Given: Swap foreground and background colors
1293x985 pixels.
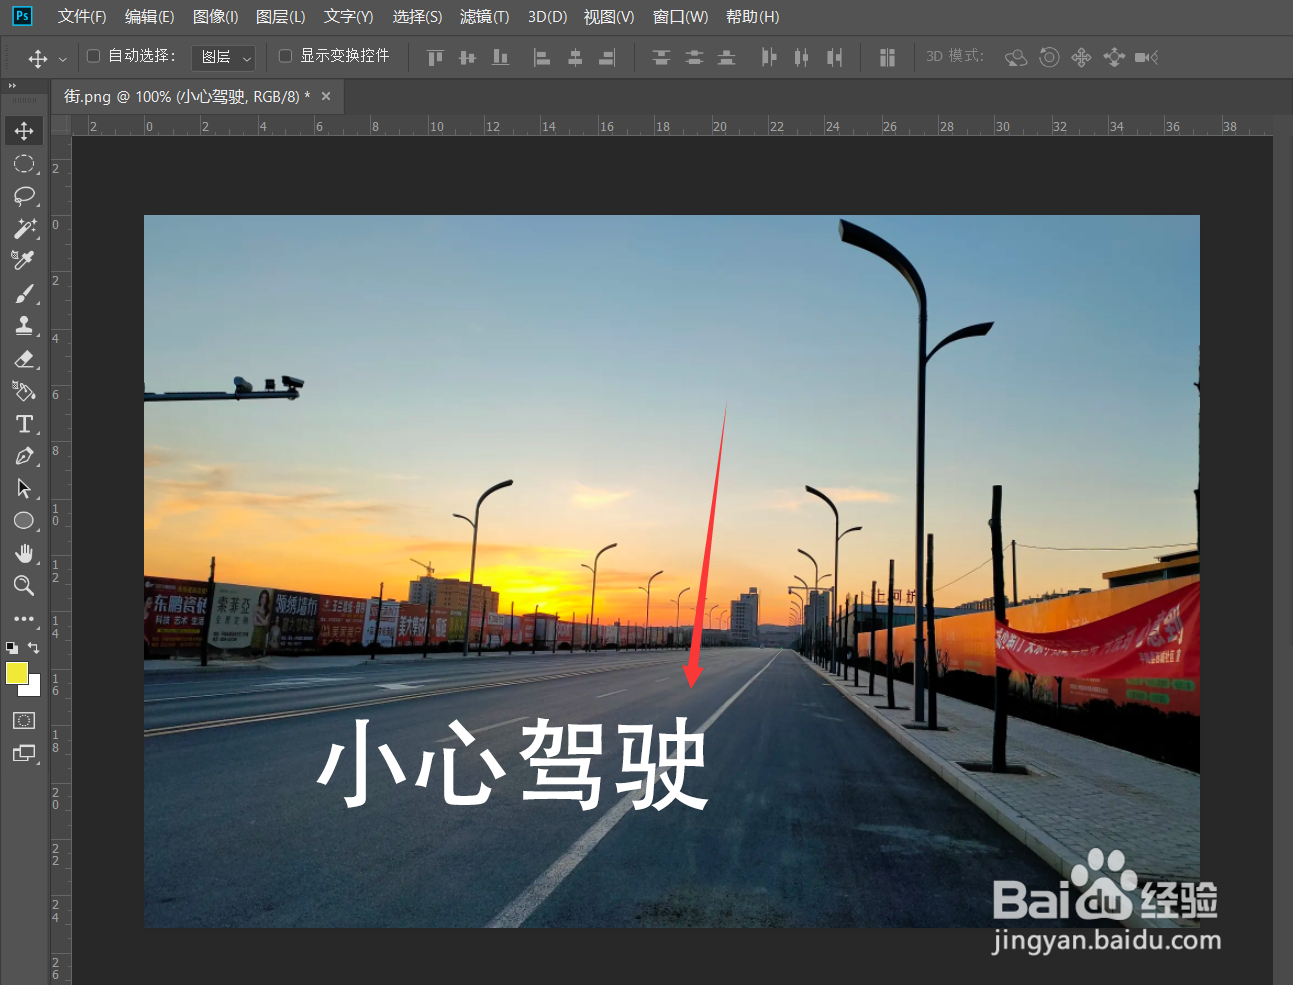Looking at the screenshot, I should (33, 647).
